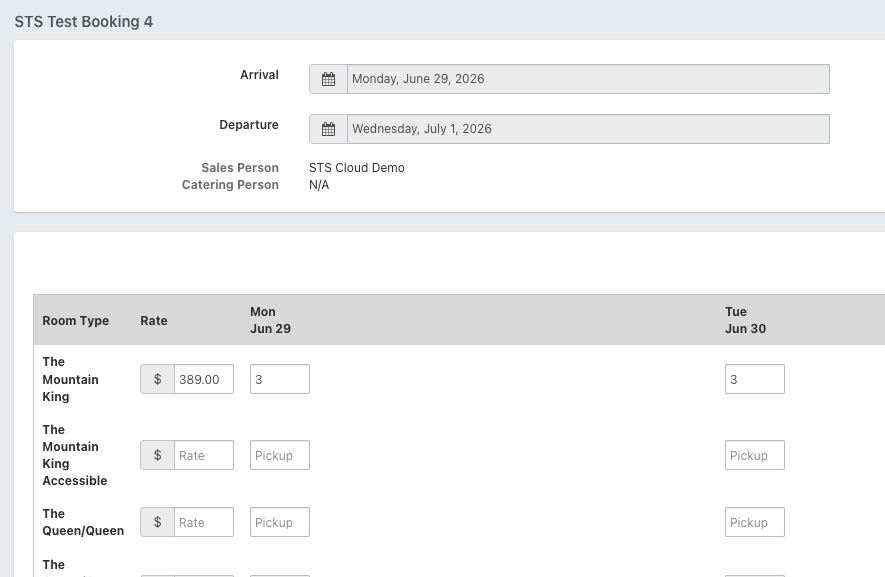Viewport: 885px width, 577px height.
Task: Click The Queen/Queen pickup for Mon Jun 29
Action: 279,522
